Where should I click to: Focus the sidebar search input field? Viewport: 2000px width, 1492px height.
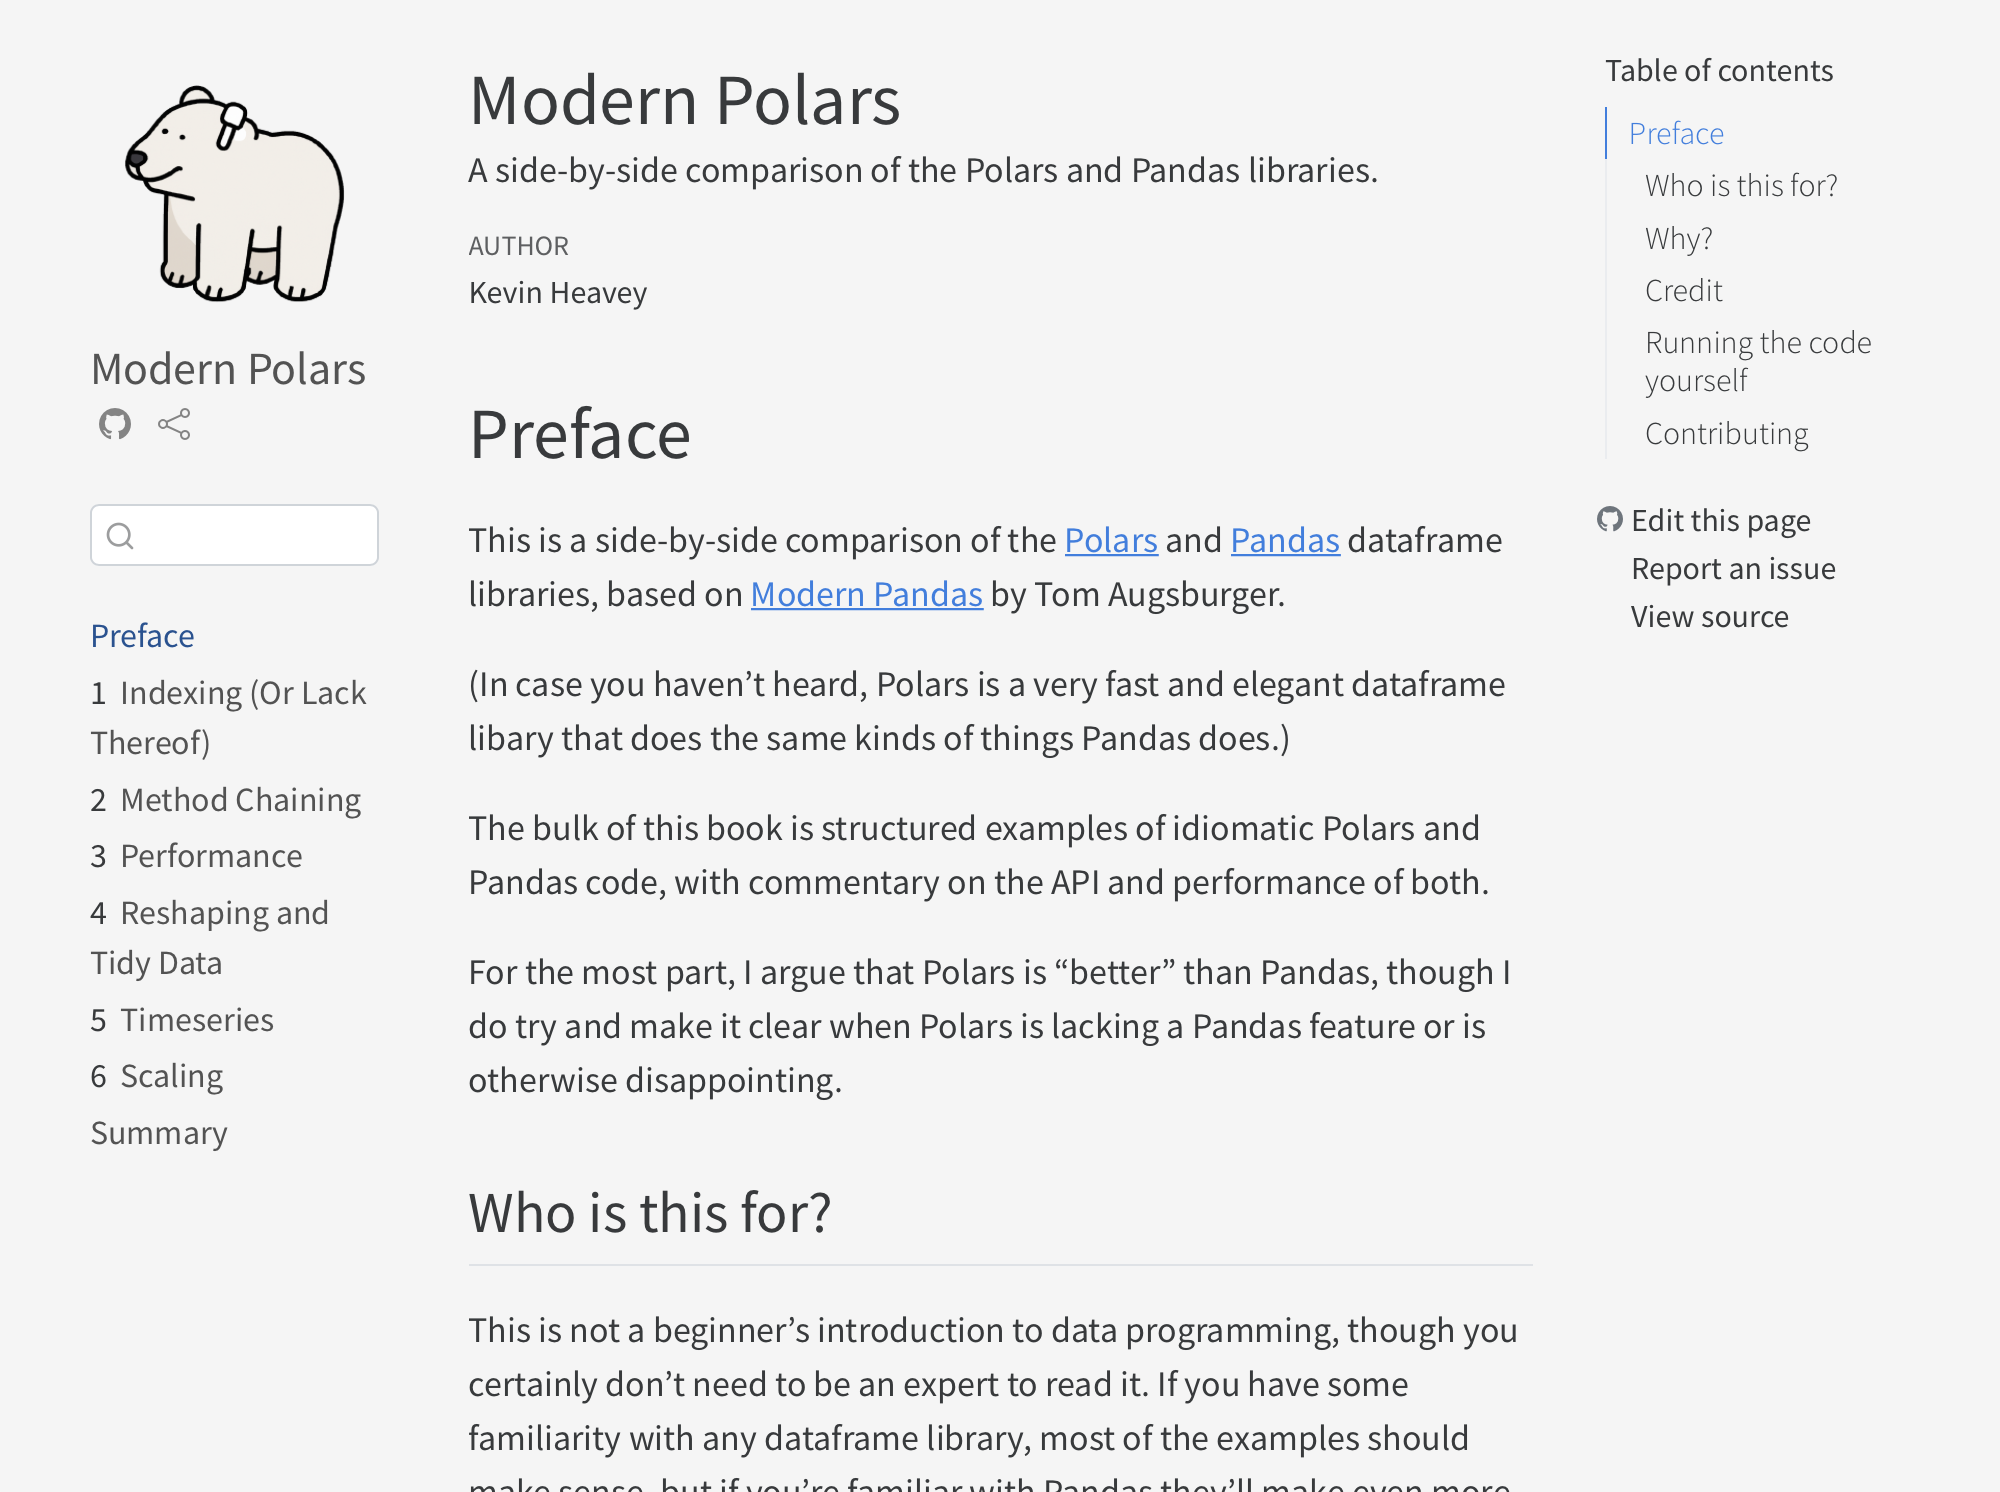[x=255, y=536]
